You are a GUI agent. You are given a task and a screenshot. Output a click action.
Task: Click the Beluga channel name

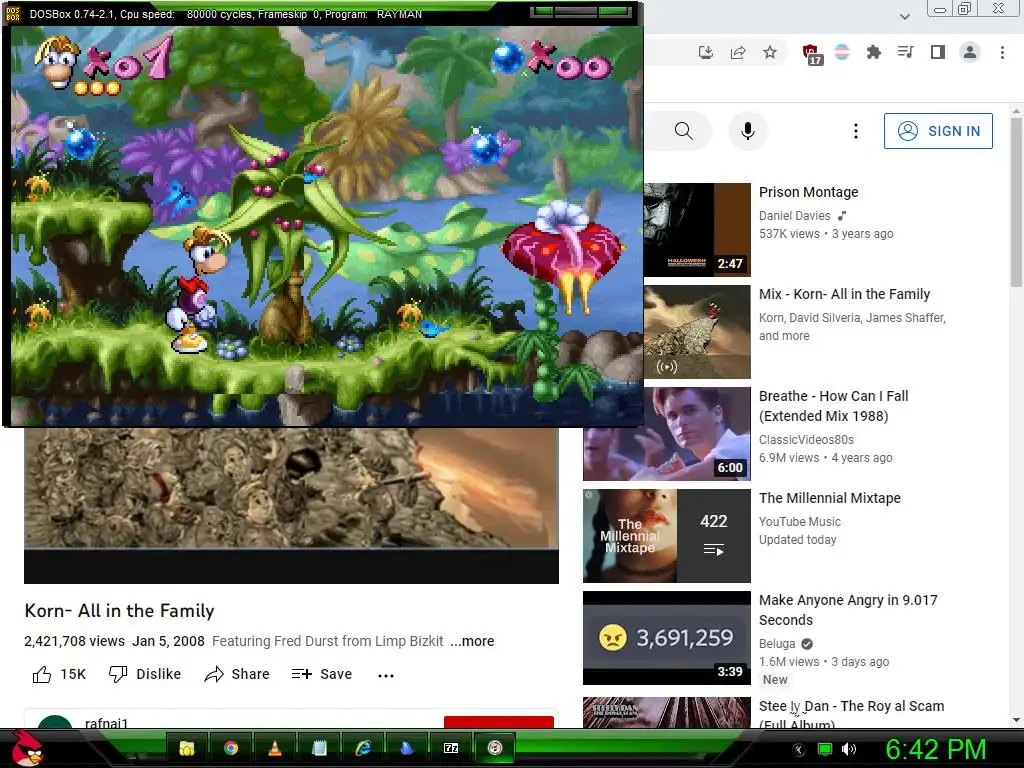point(776,643)
